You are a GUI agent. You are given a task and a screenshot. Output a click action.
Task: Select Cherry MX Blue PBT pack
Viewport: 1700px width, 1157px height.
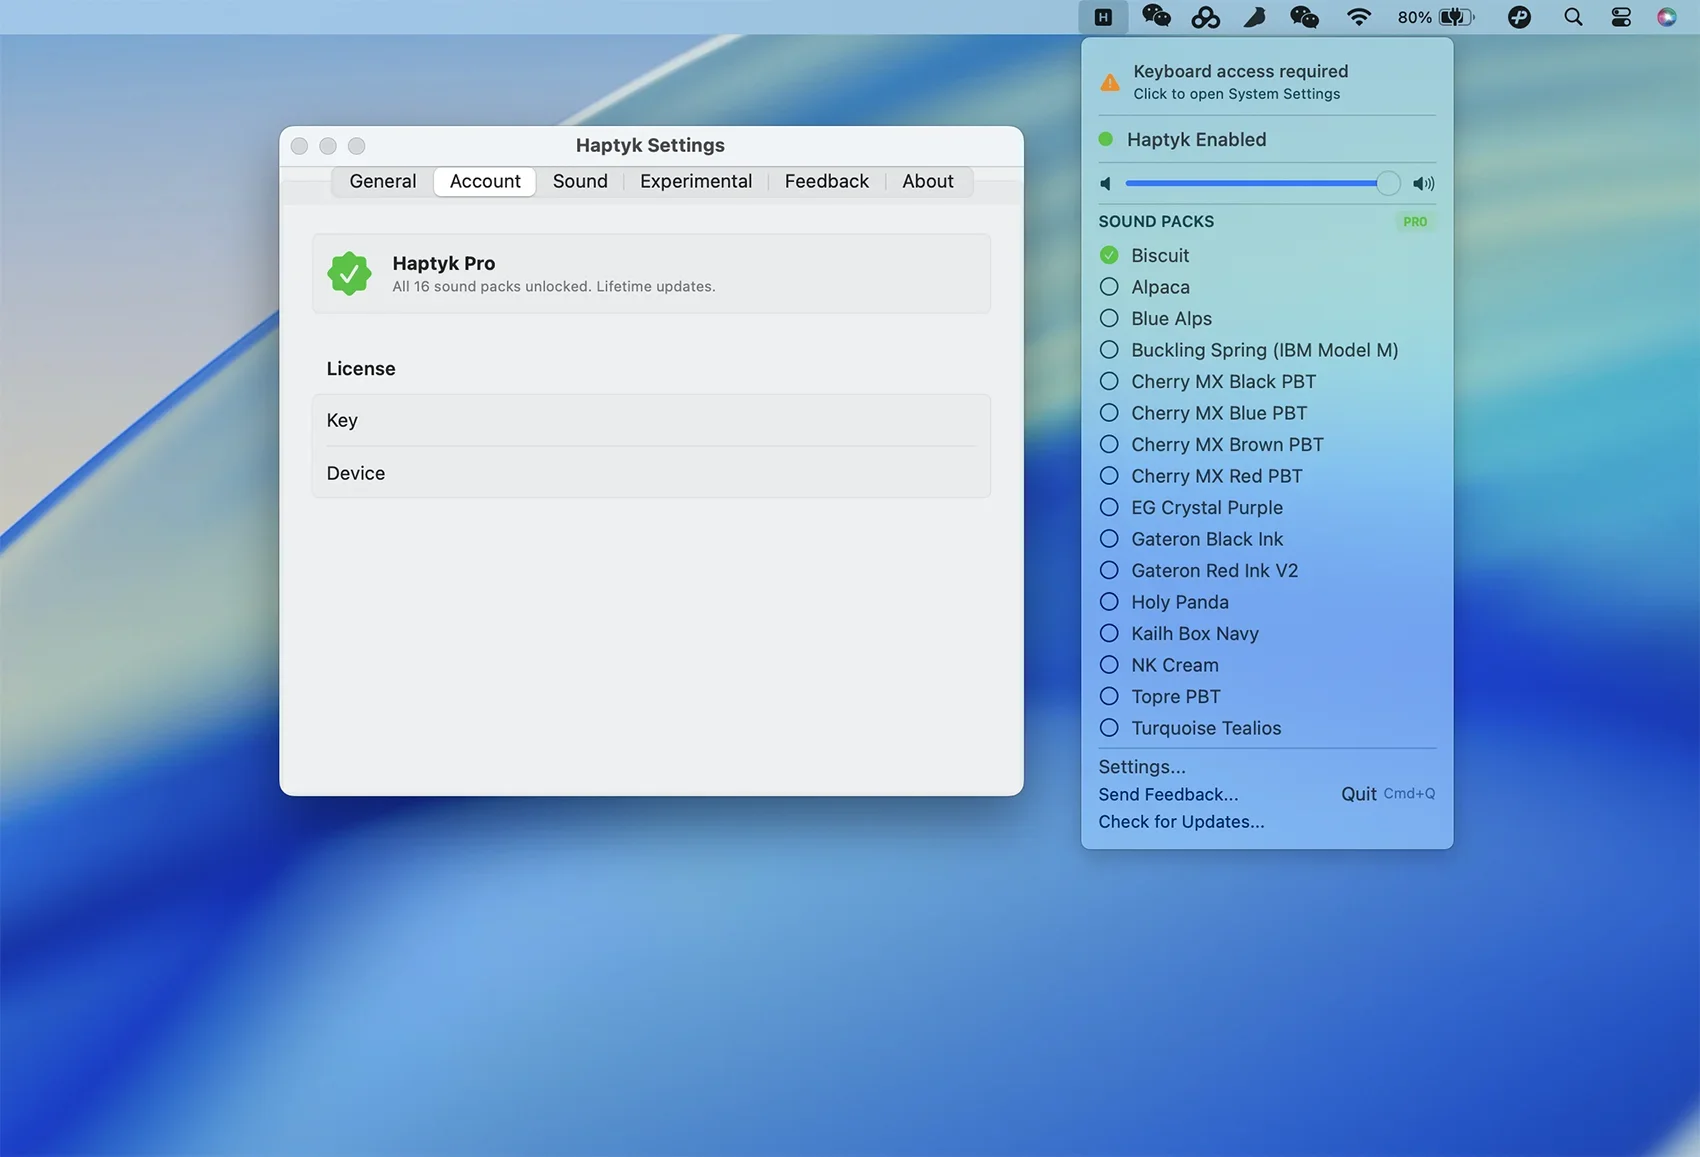coord(1218,413)
